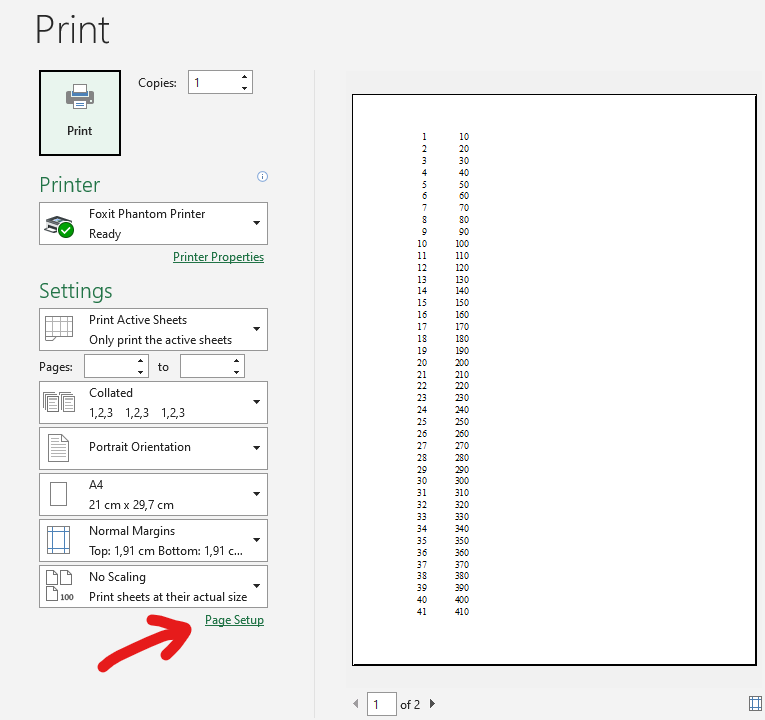The width and height of the screenshot is (765, 720).
Task: Expand the Portrait Orientation dropdown
Action: 153,448
